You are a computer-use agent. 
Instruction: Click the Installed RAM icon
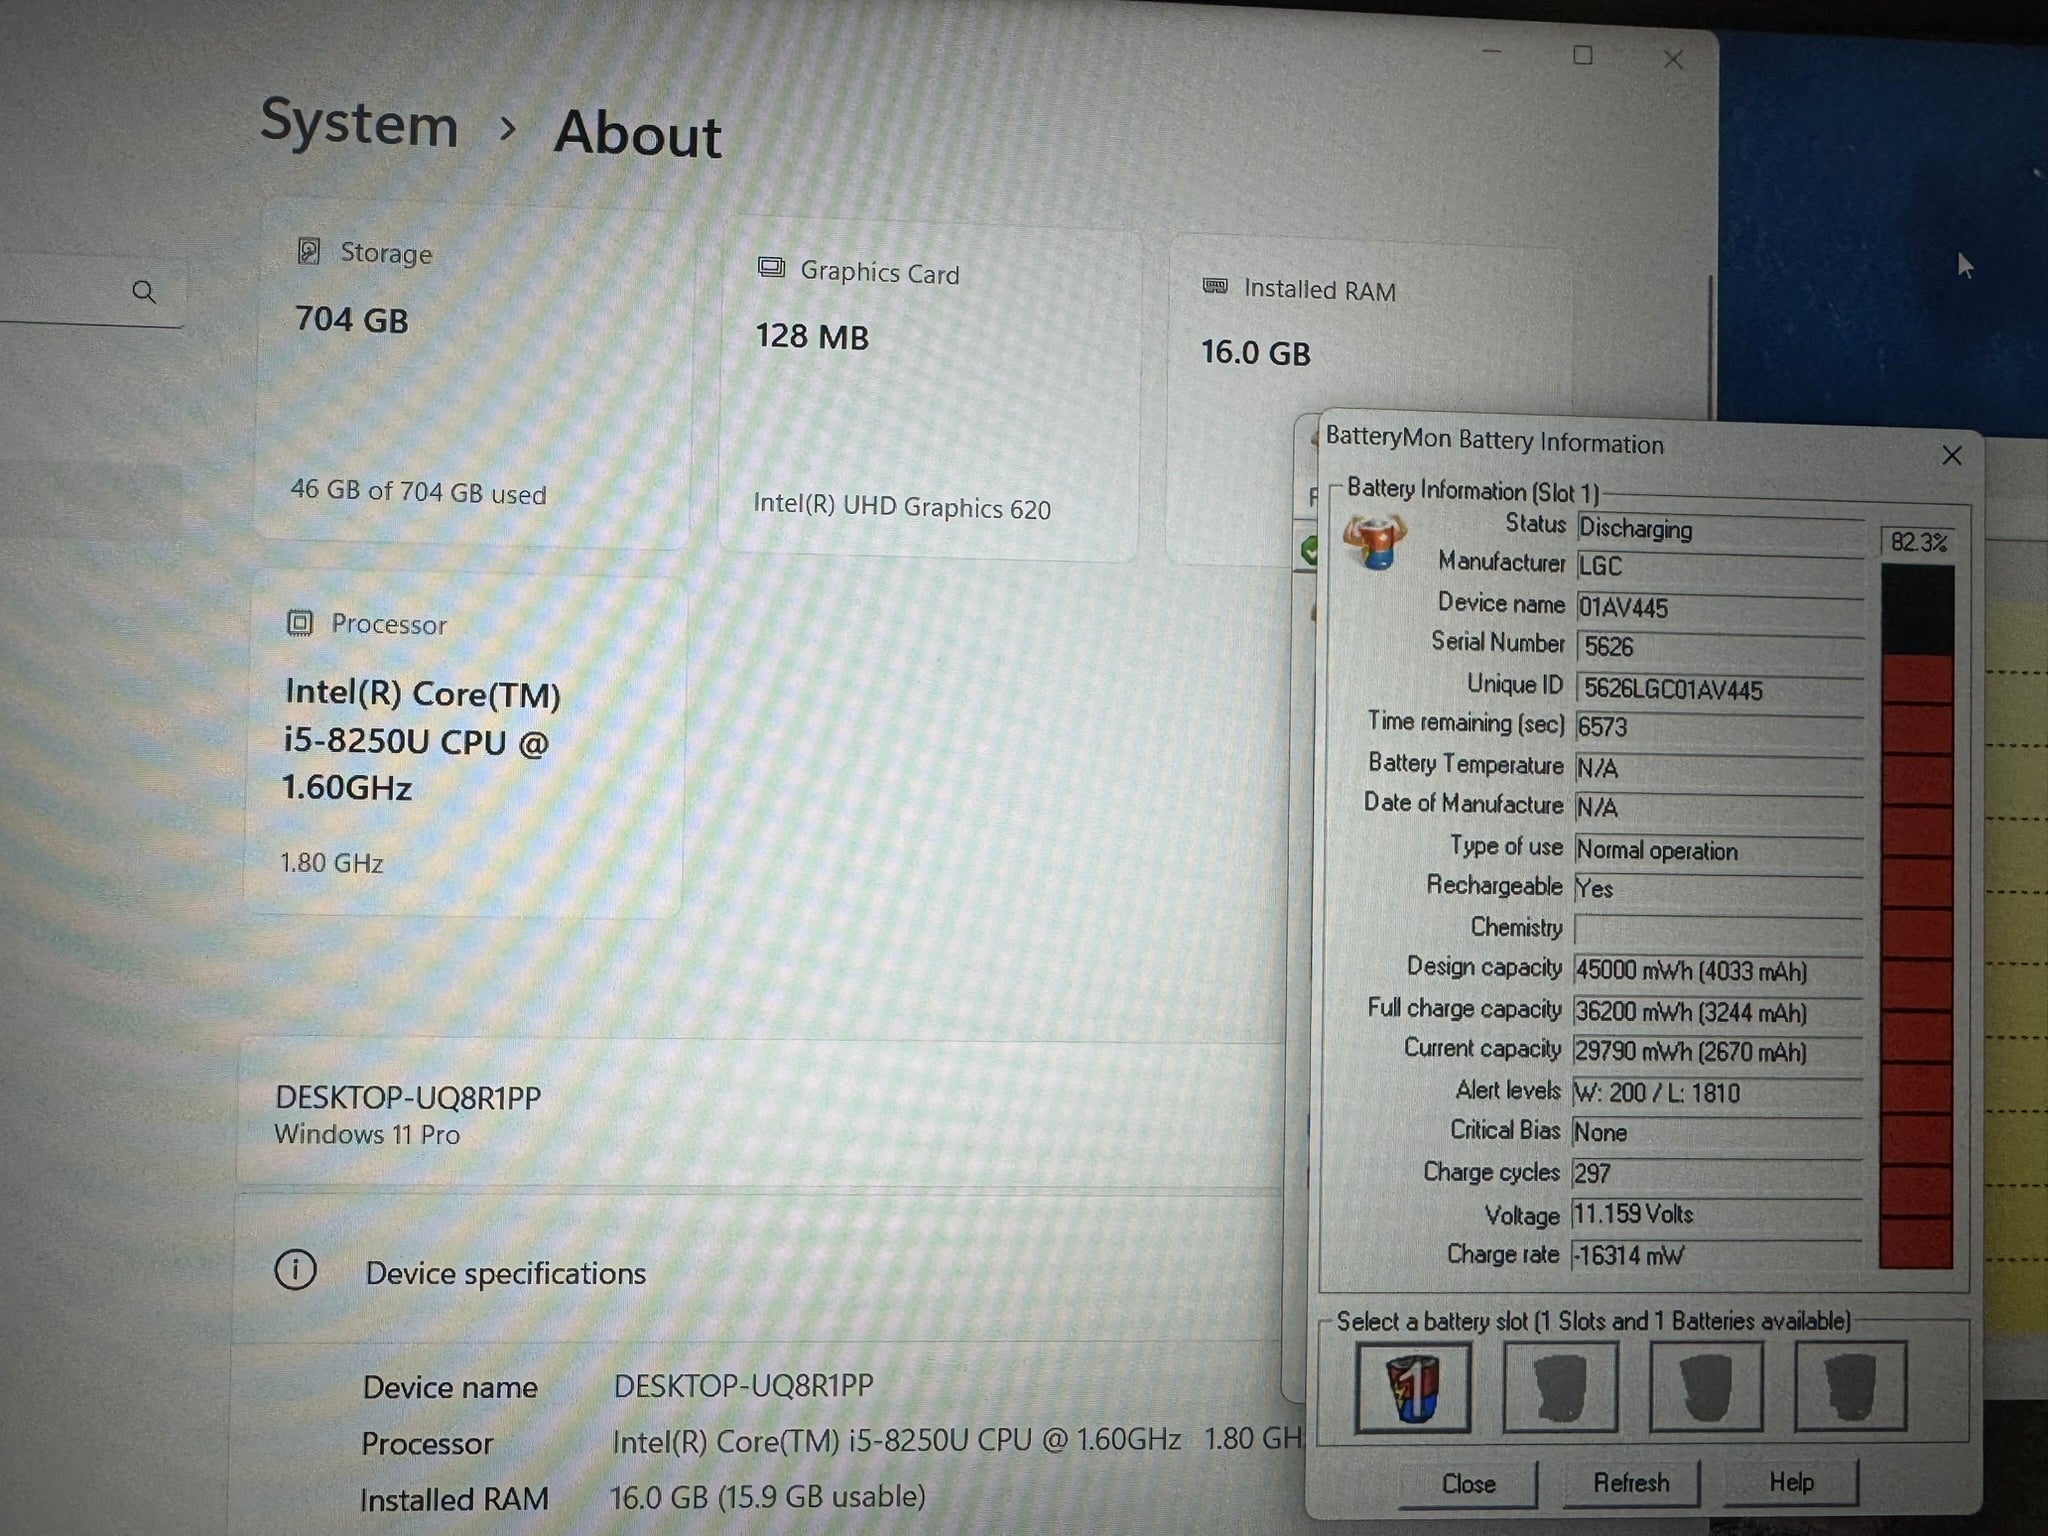pyautogui.click(x=1215, y=287)
